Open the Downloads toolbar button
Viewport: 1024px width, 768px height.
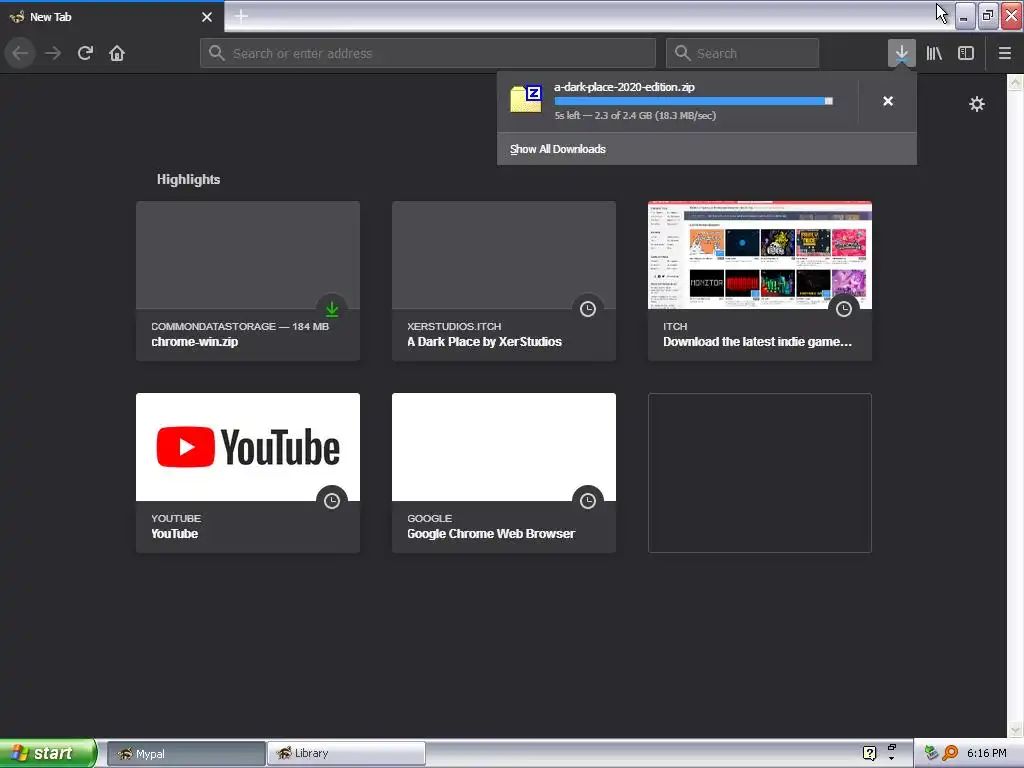[901, 53]
